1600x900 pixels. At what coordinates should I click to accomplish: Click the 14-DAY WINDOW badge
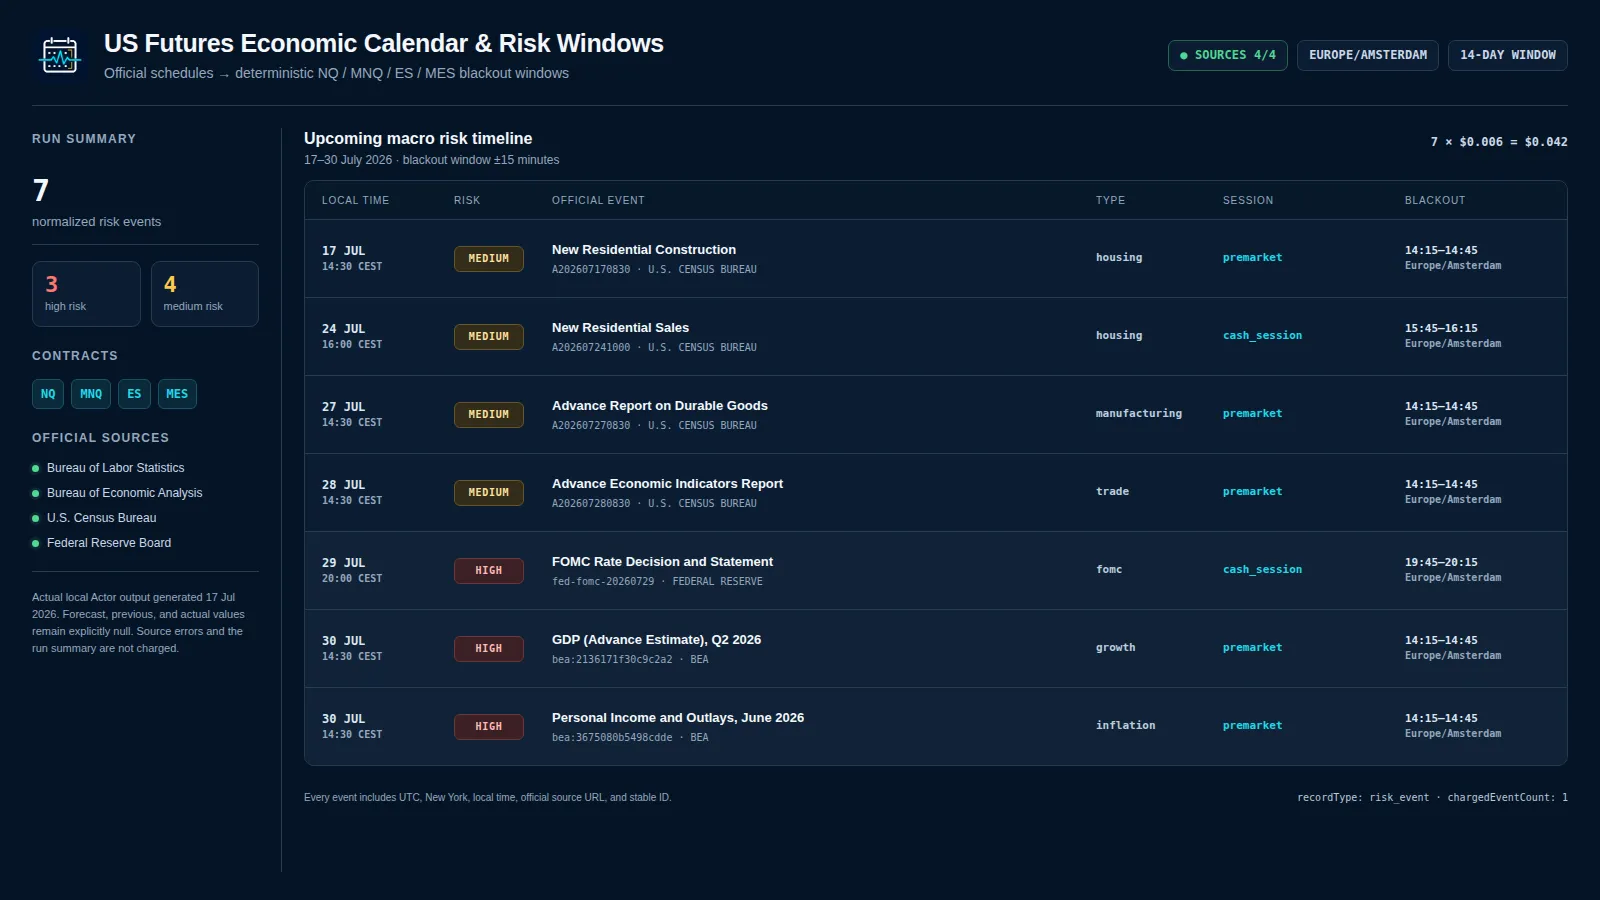pos(1507,55)
